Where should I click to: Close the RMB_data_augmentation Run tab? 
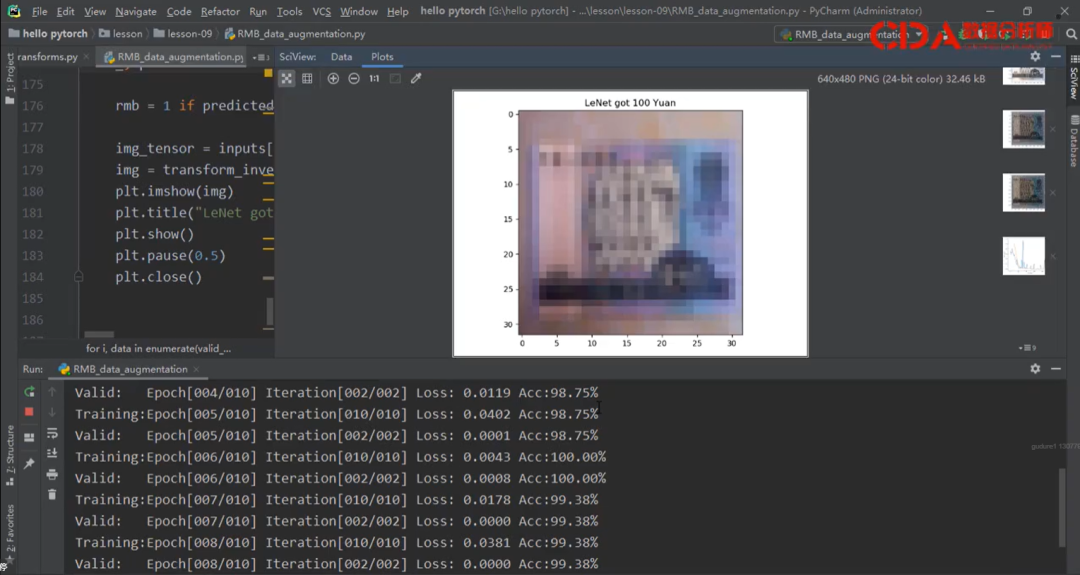(x=196, y=370)
